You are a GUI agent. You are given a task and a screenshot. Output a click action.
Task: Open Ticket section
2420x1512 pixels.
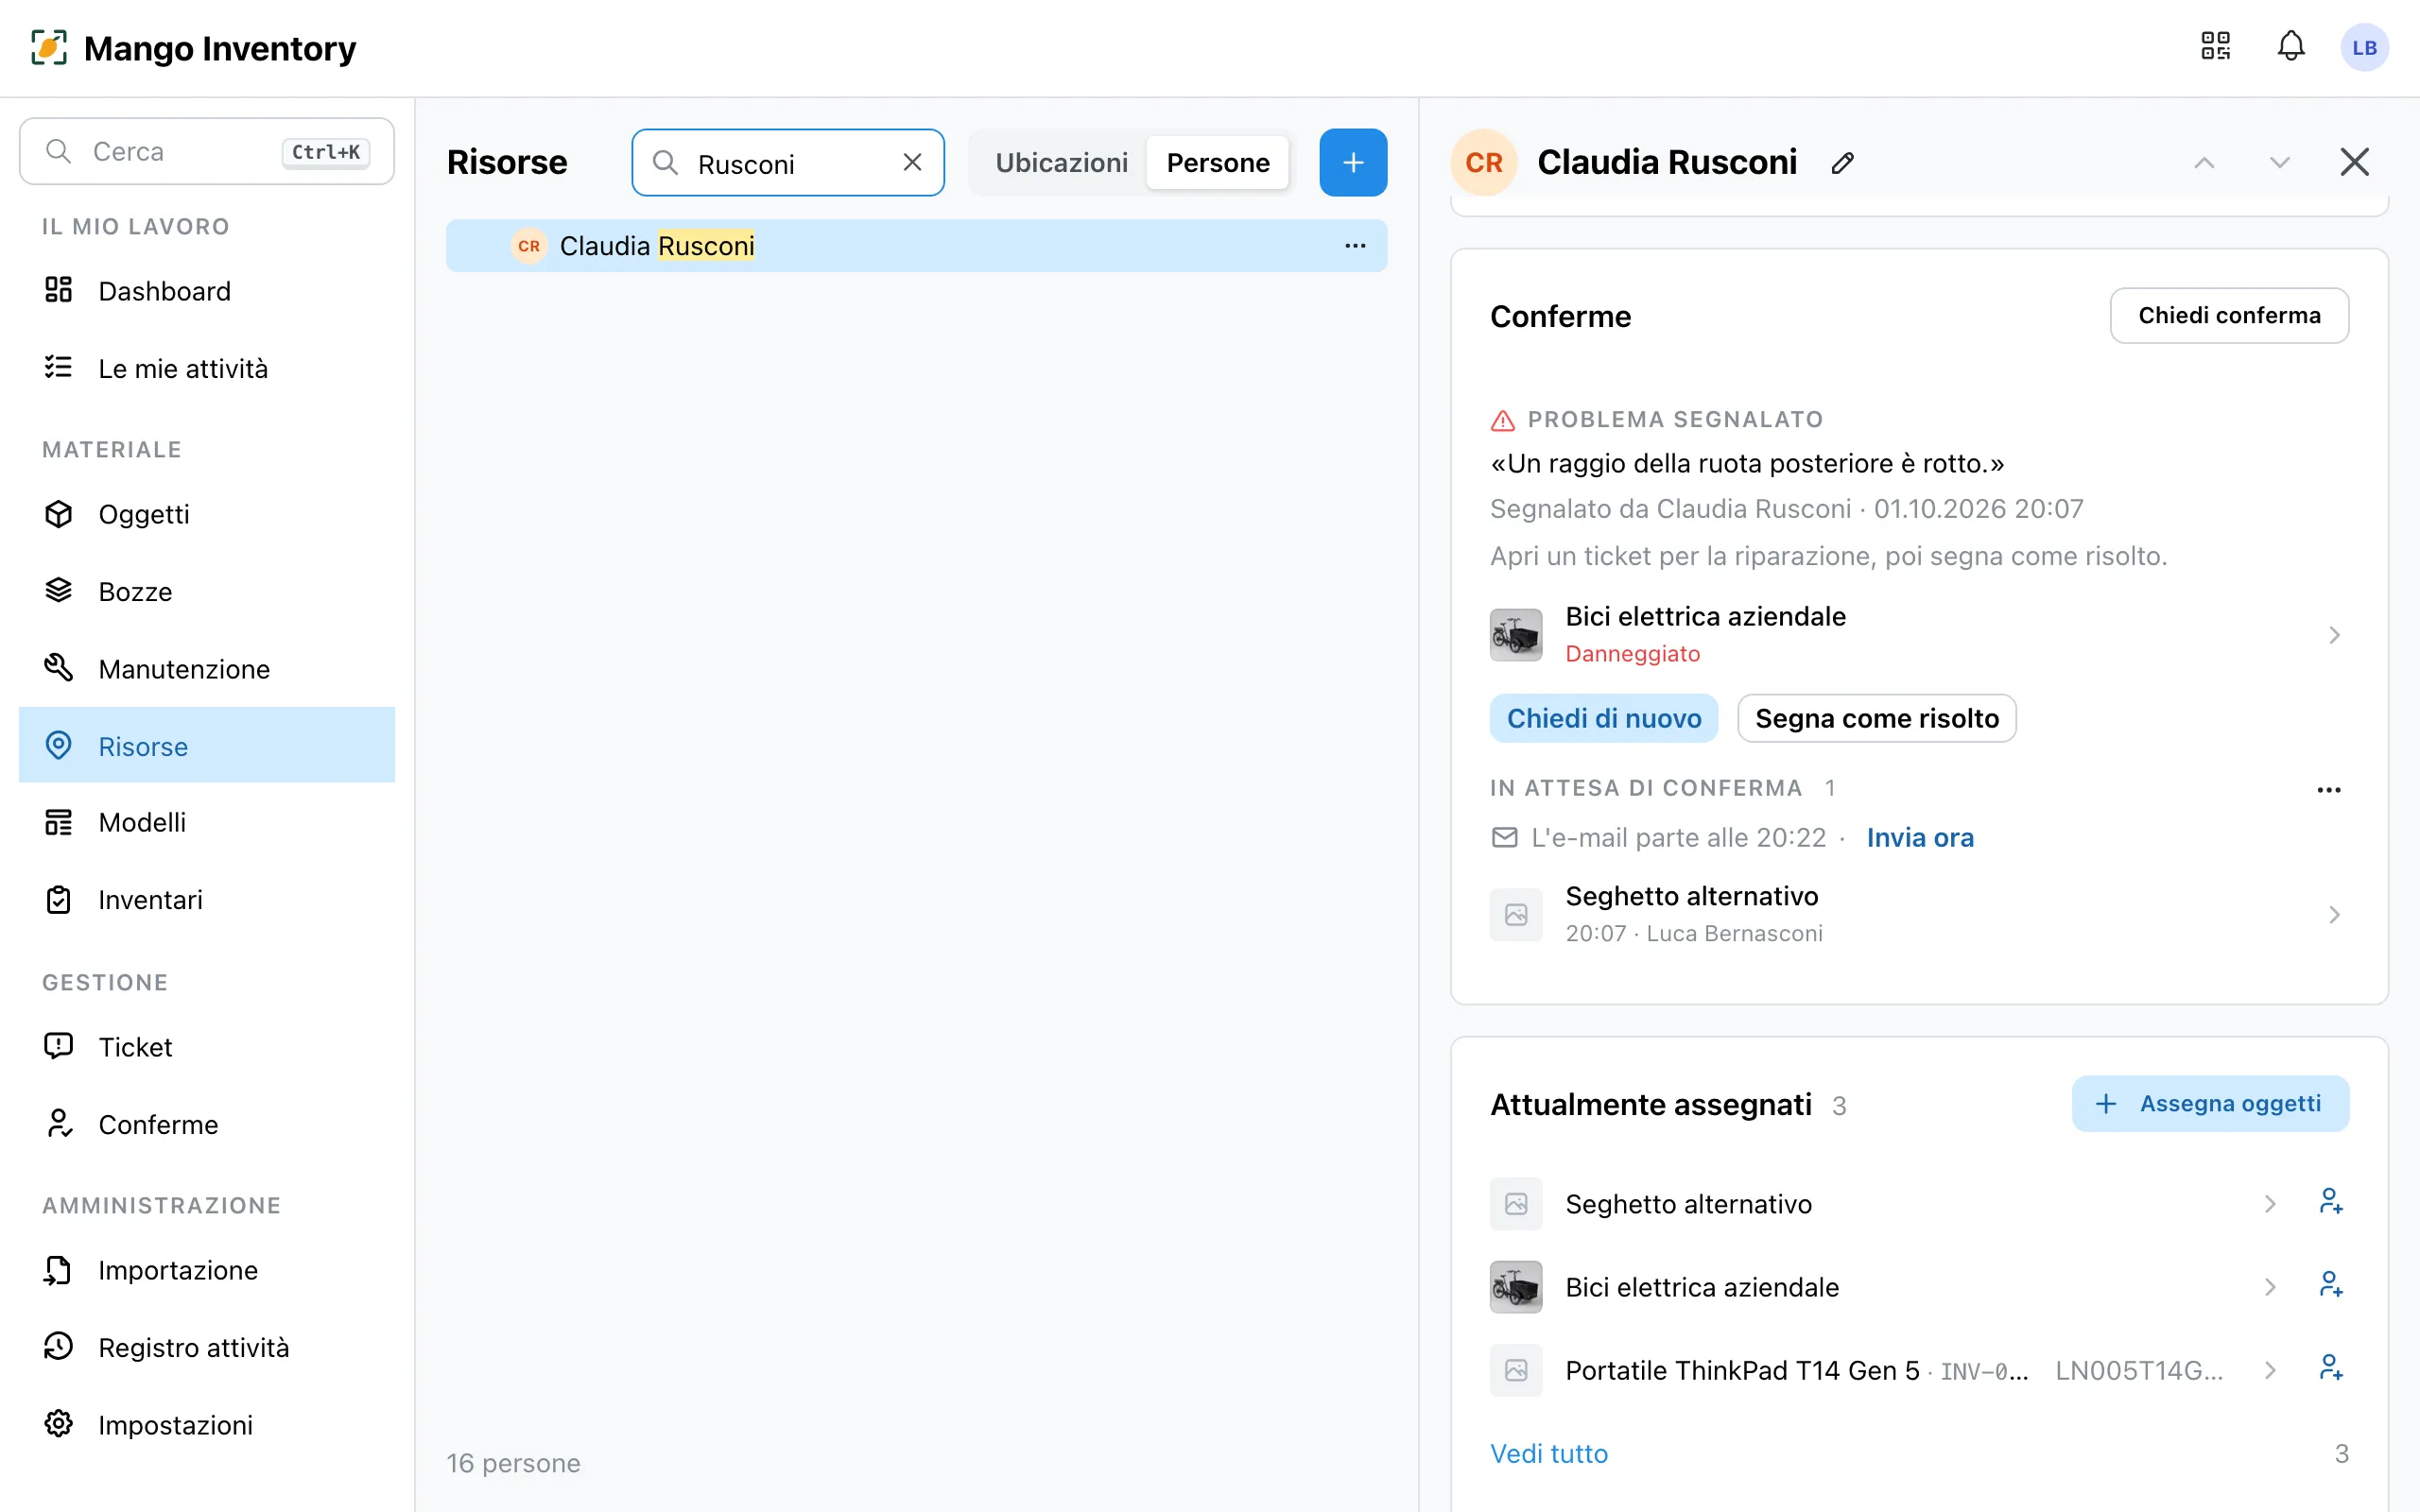tap(207, 1047)
